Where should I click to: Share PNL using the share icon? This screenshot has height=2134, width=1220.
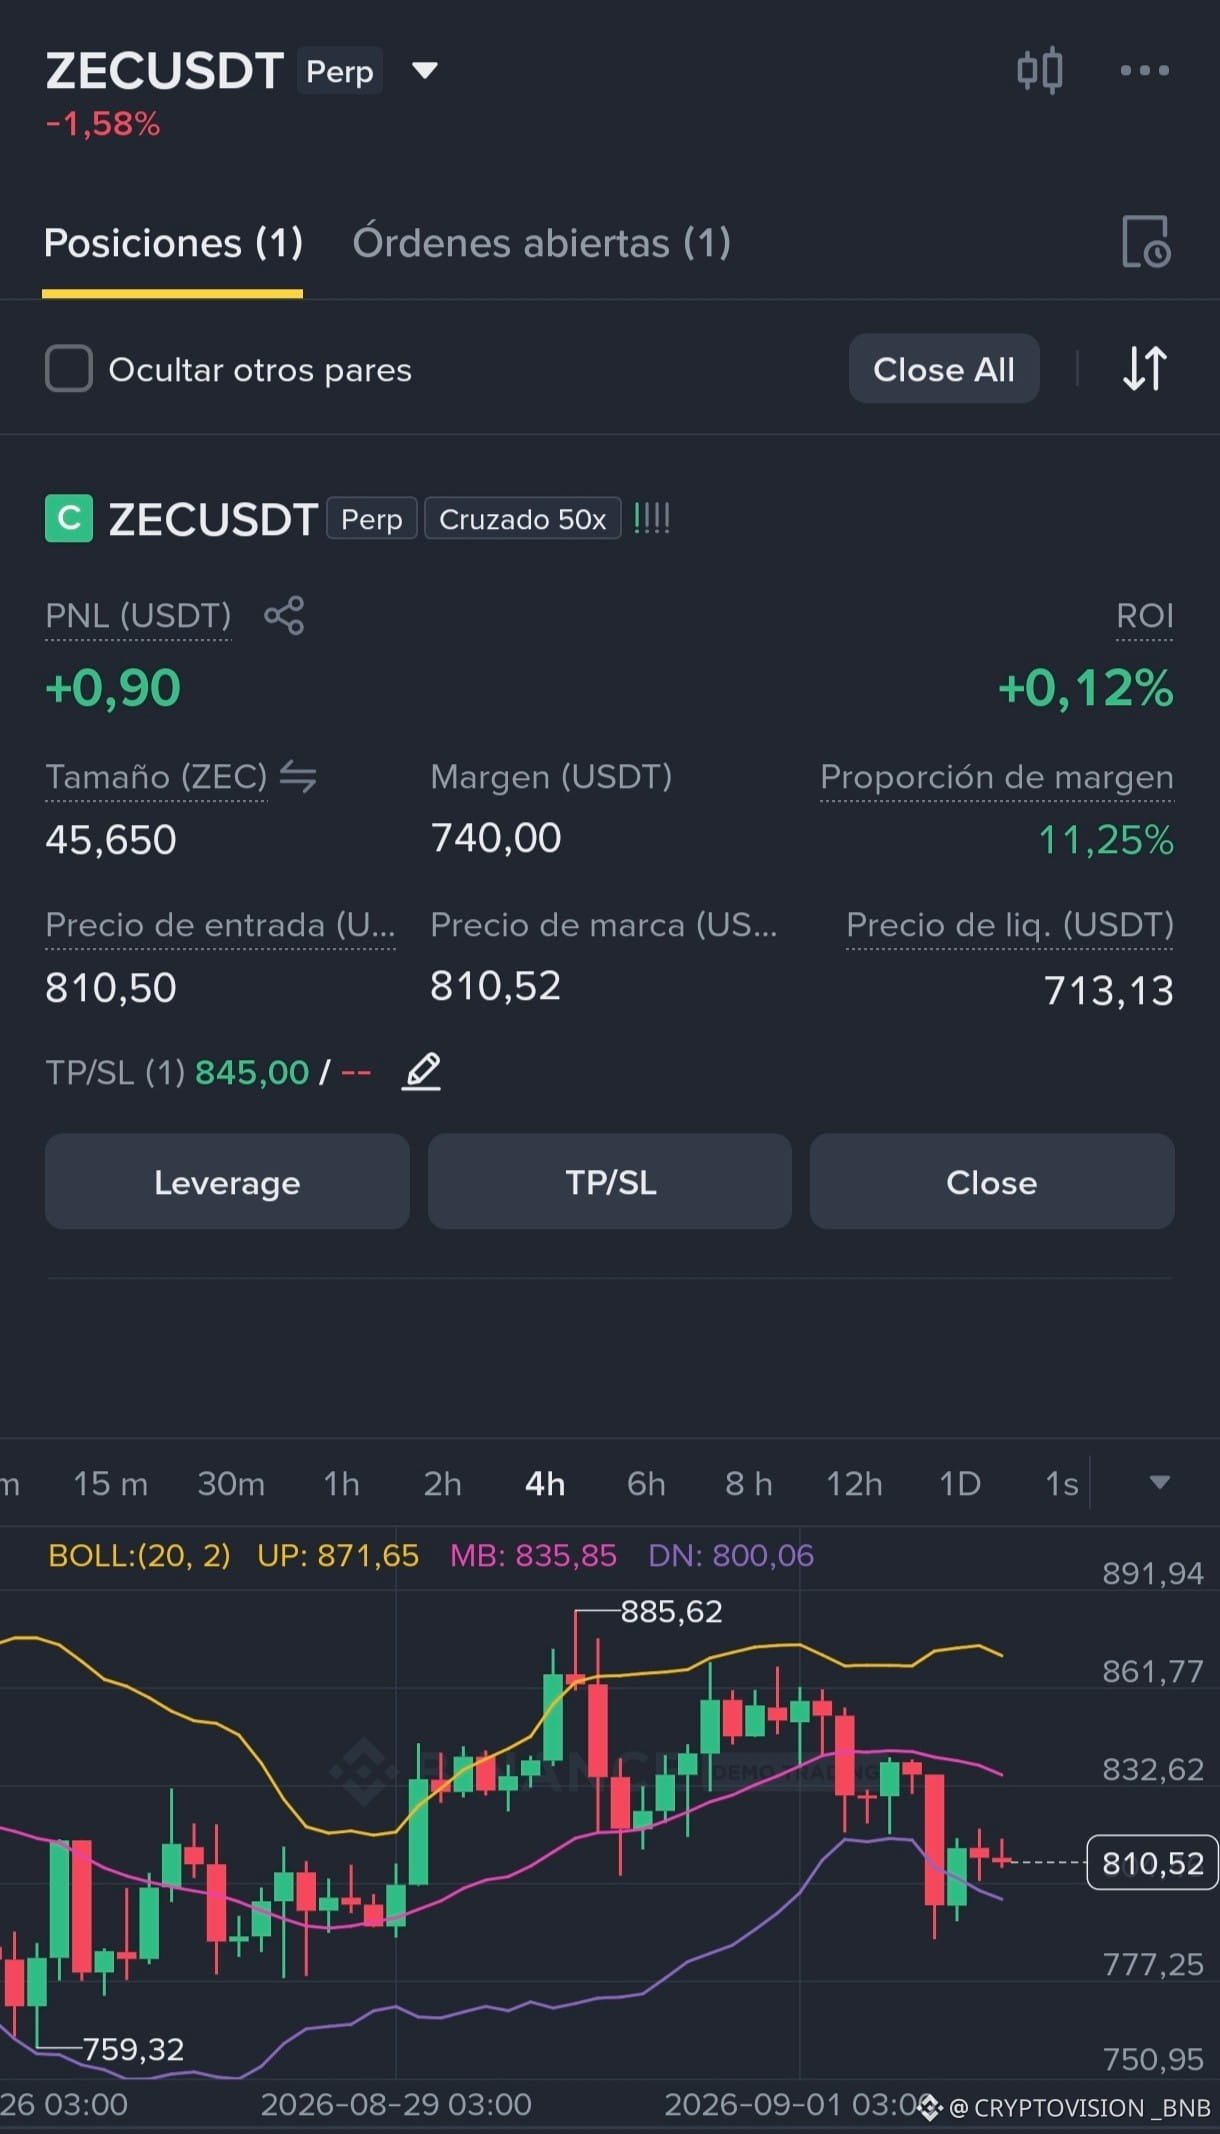[x=284, y=615]
